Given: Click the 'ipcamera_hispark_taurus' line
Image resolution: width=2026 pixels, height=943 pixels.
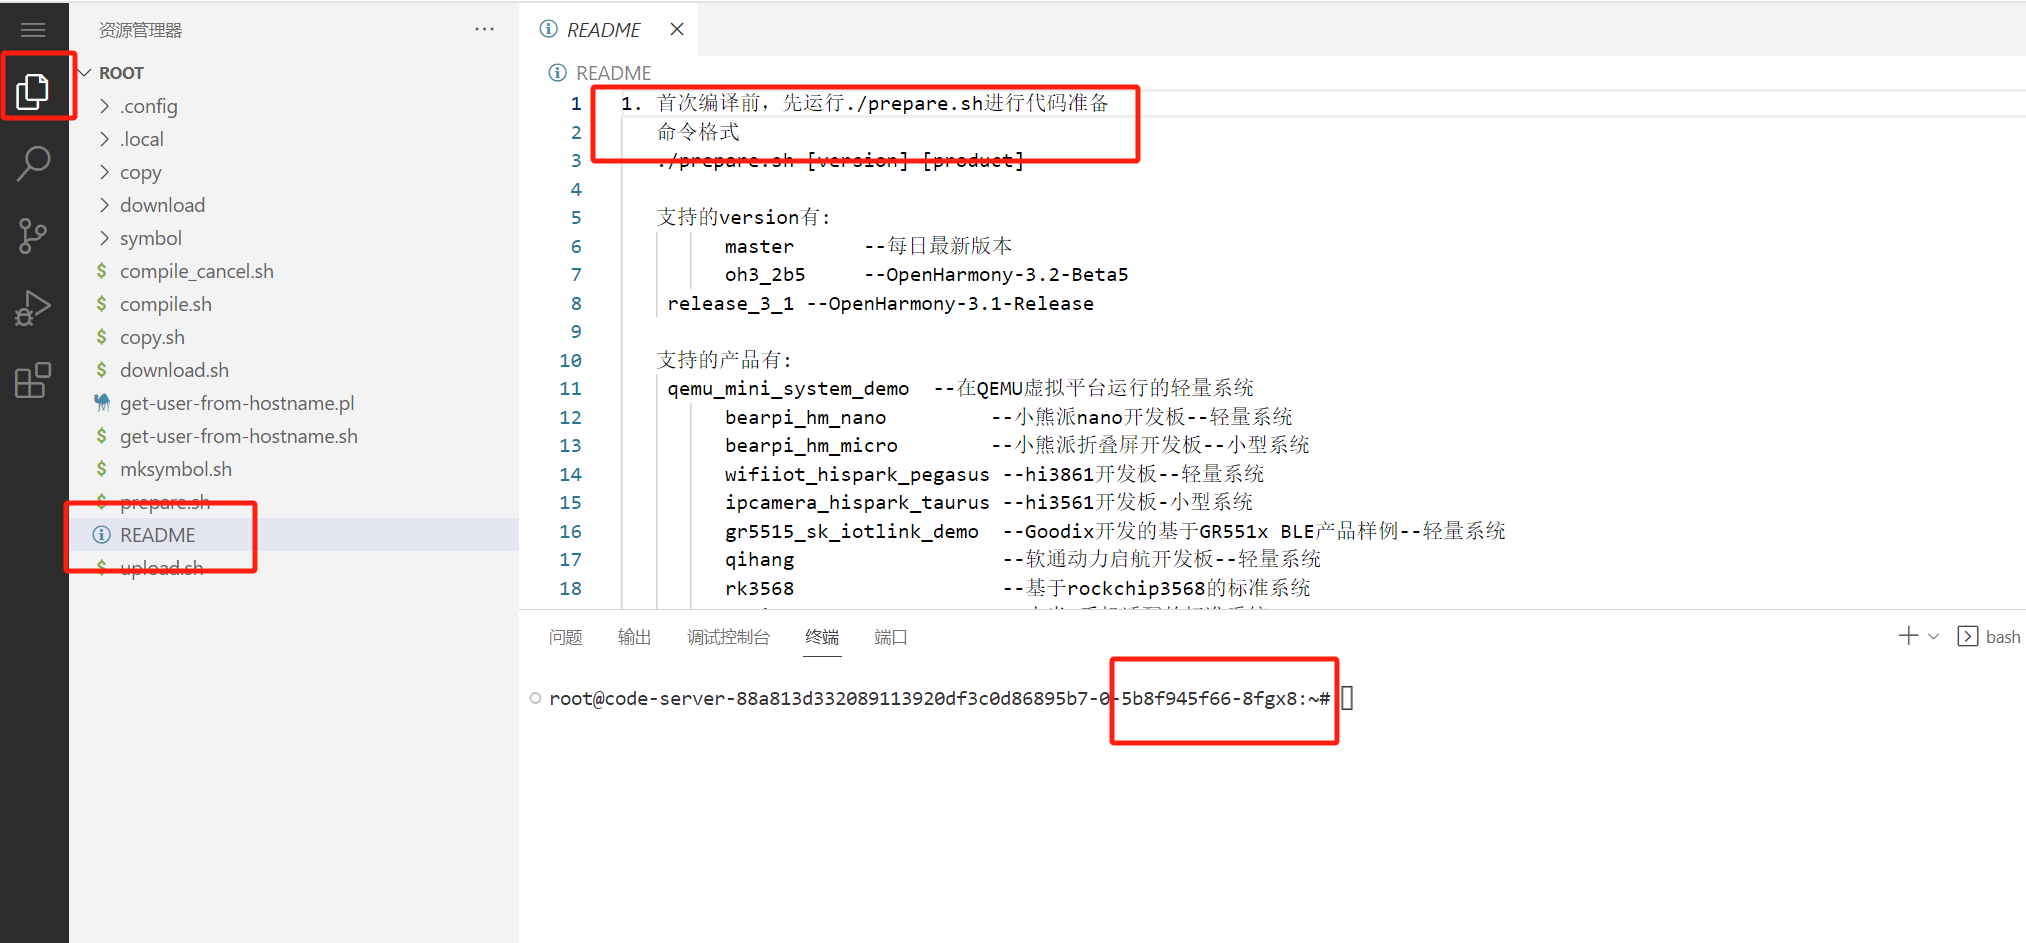Looking at the screenshot, I should tap(988, 502).
